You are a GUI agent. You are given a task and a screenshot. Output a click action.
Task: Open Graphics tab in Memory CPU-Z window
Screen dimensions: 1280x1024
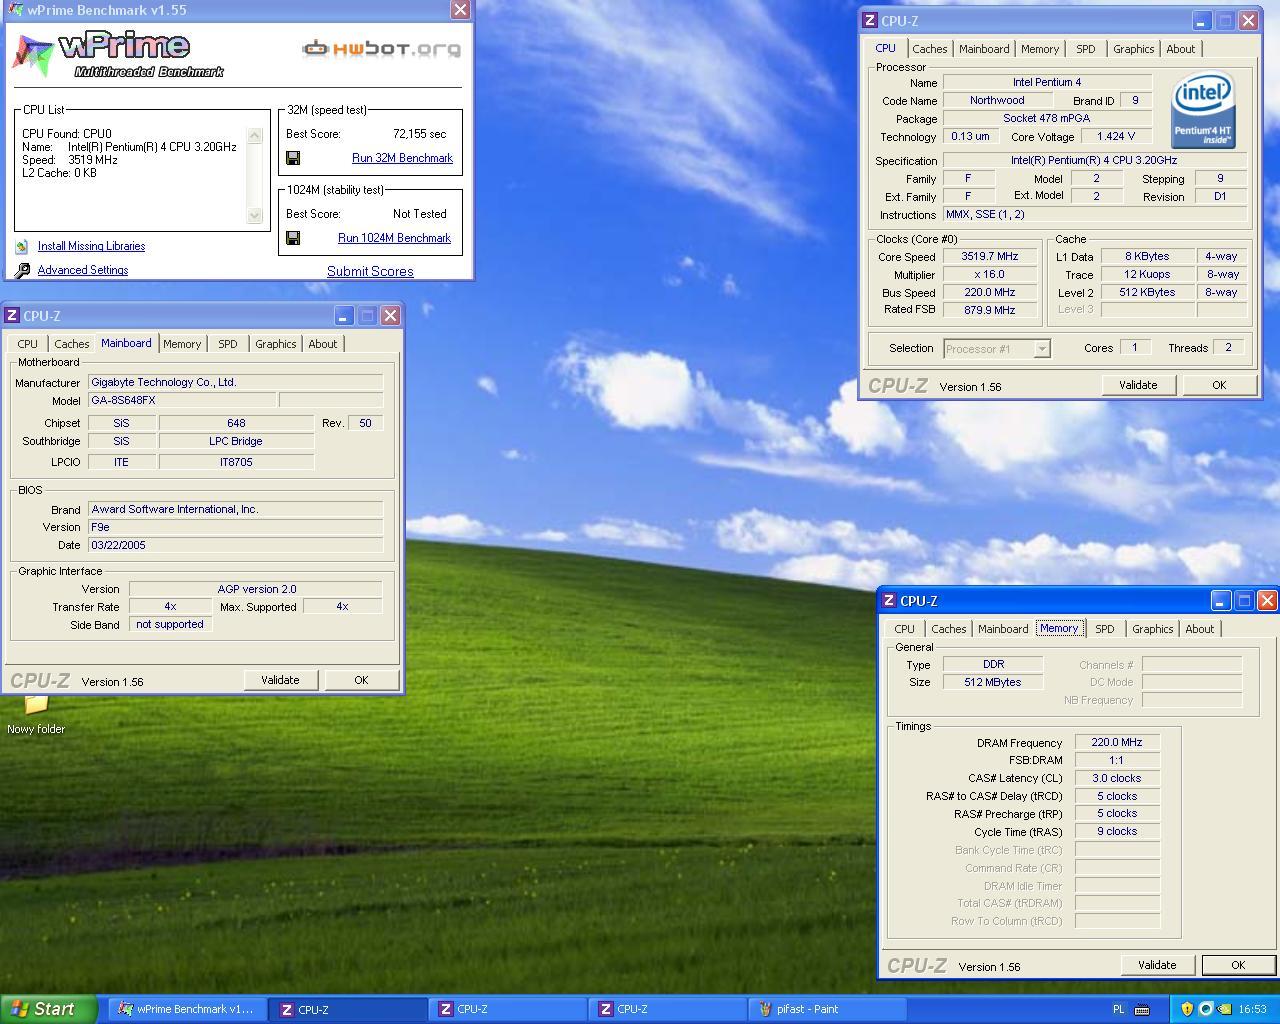tap(1152, 629)
